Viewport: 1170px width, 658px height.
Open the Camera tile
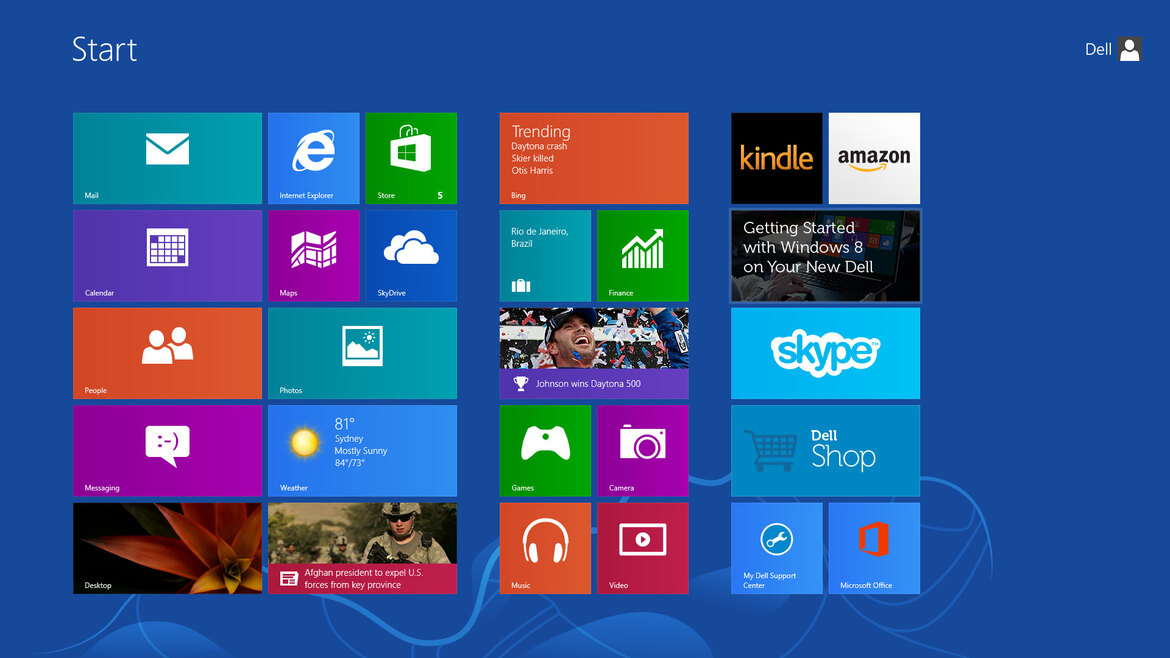642,451
